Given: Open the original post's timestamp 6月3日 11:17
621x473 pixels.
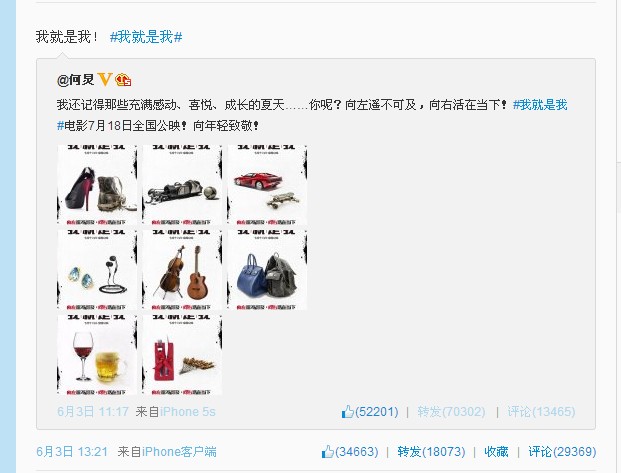Looking at the screenshot, I should [93, 412].
